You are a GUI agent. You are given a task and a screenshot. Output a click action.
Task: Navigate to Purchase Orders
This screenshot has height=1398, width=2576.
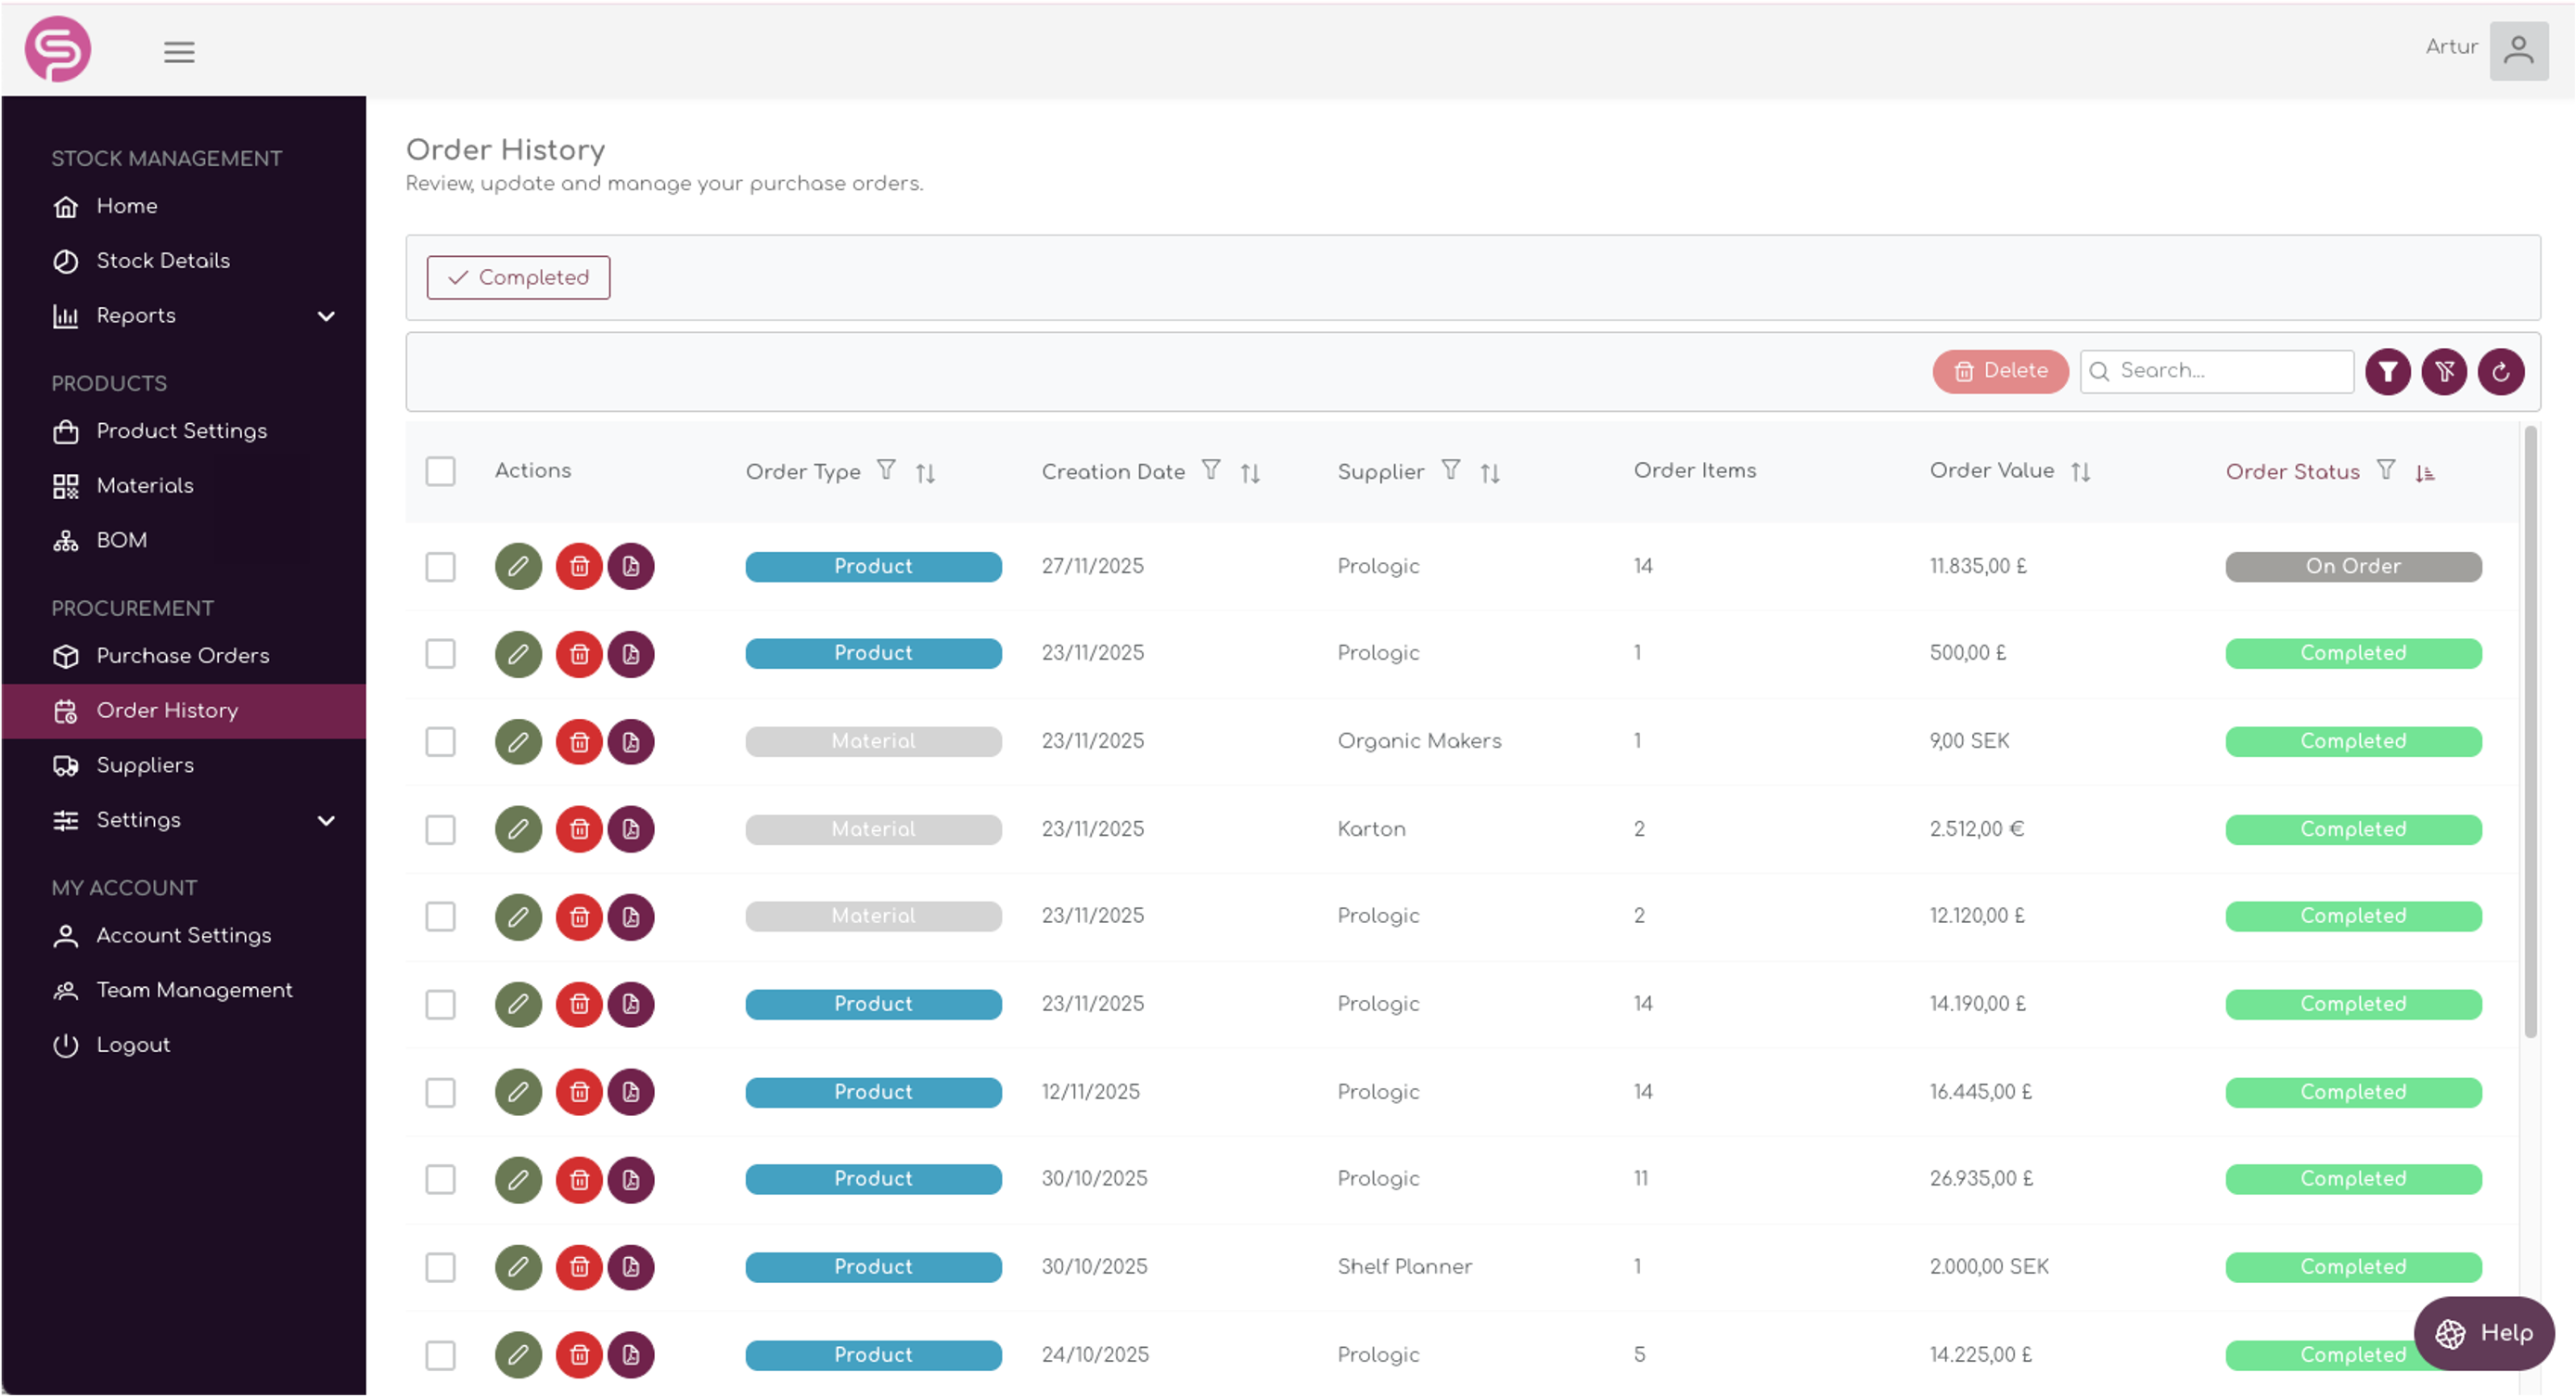pyautogui.click(x=182, y=656)
